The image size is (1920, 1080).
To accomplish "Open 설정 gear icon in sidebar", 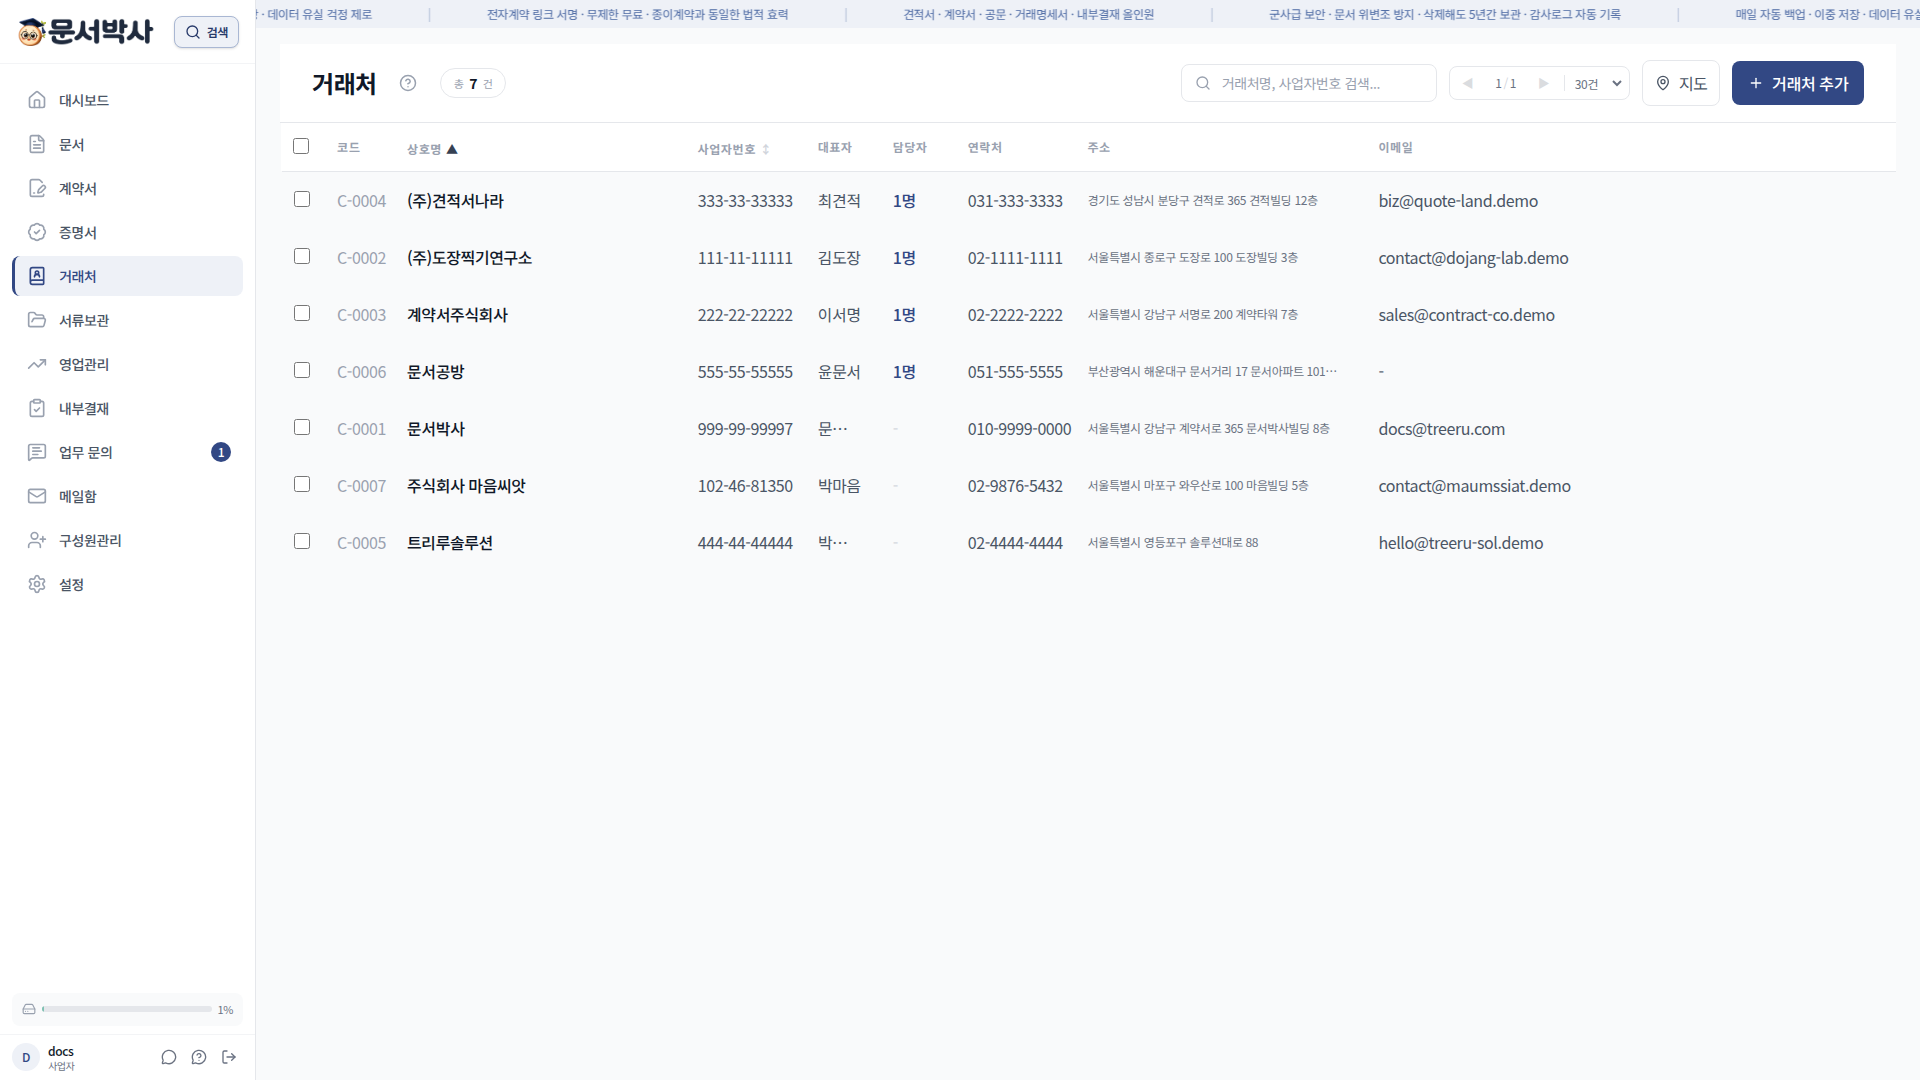I will [37, 584].
